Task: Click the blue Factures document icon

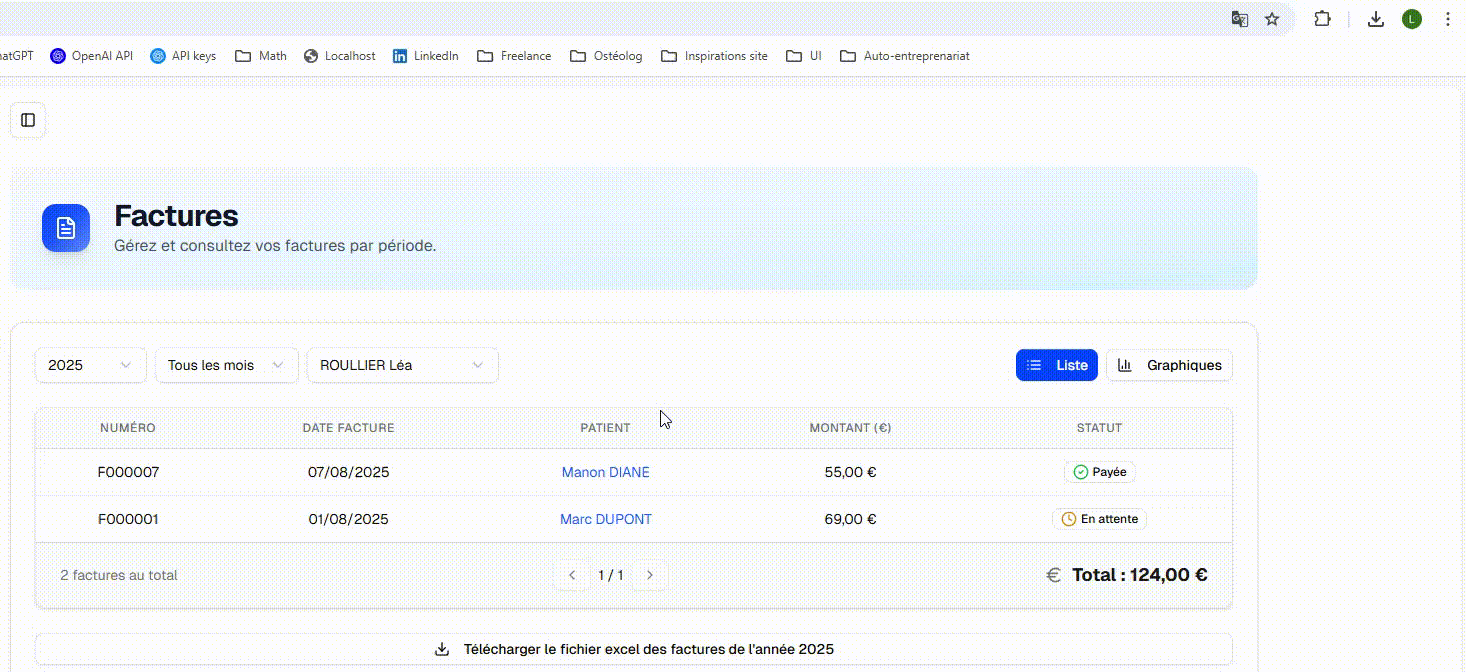Action: pyautogui.click(x=66, y=228)
